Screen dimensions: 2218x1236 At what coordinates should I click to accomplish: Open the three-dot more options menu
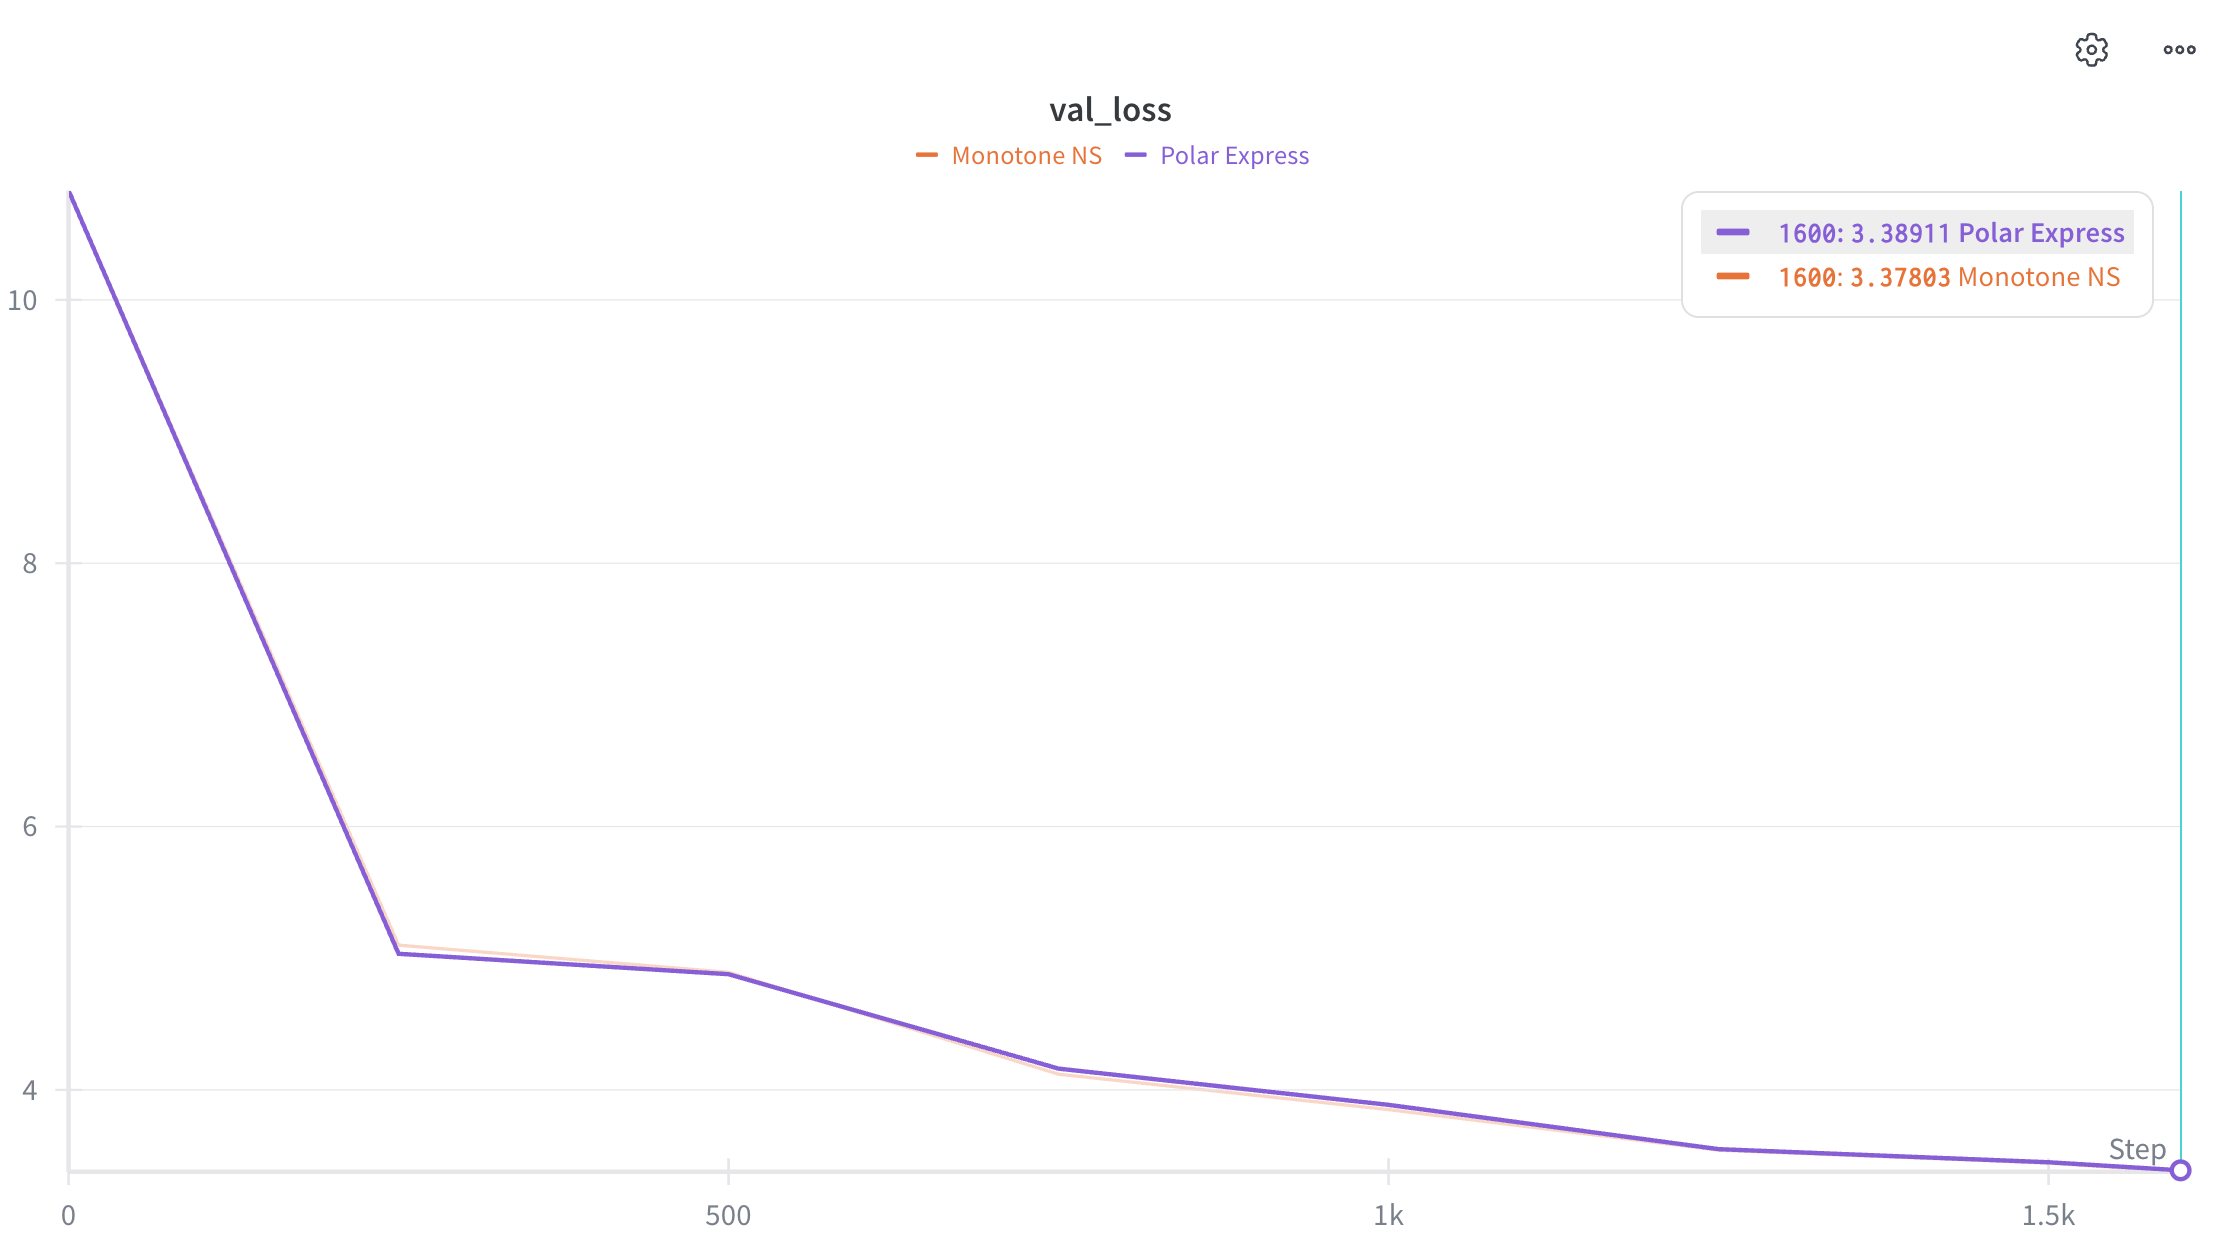2179,50
